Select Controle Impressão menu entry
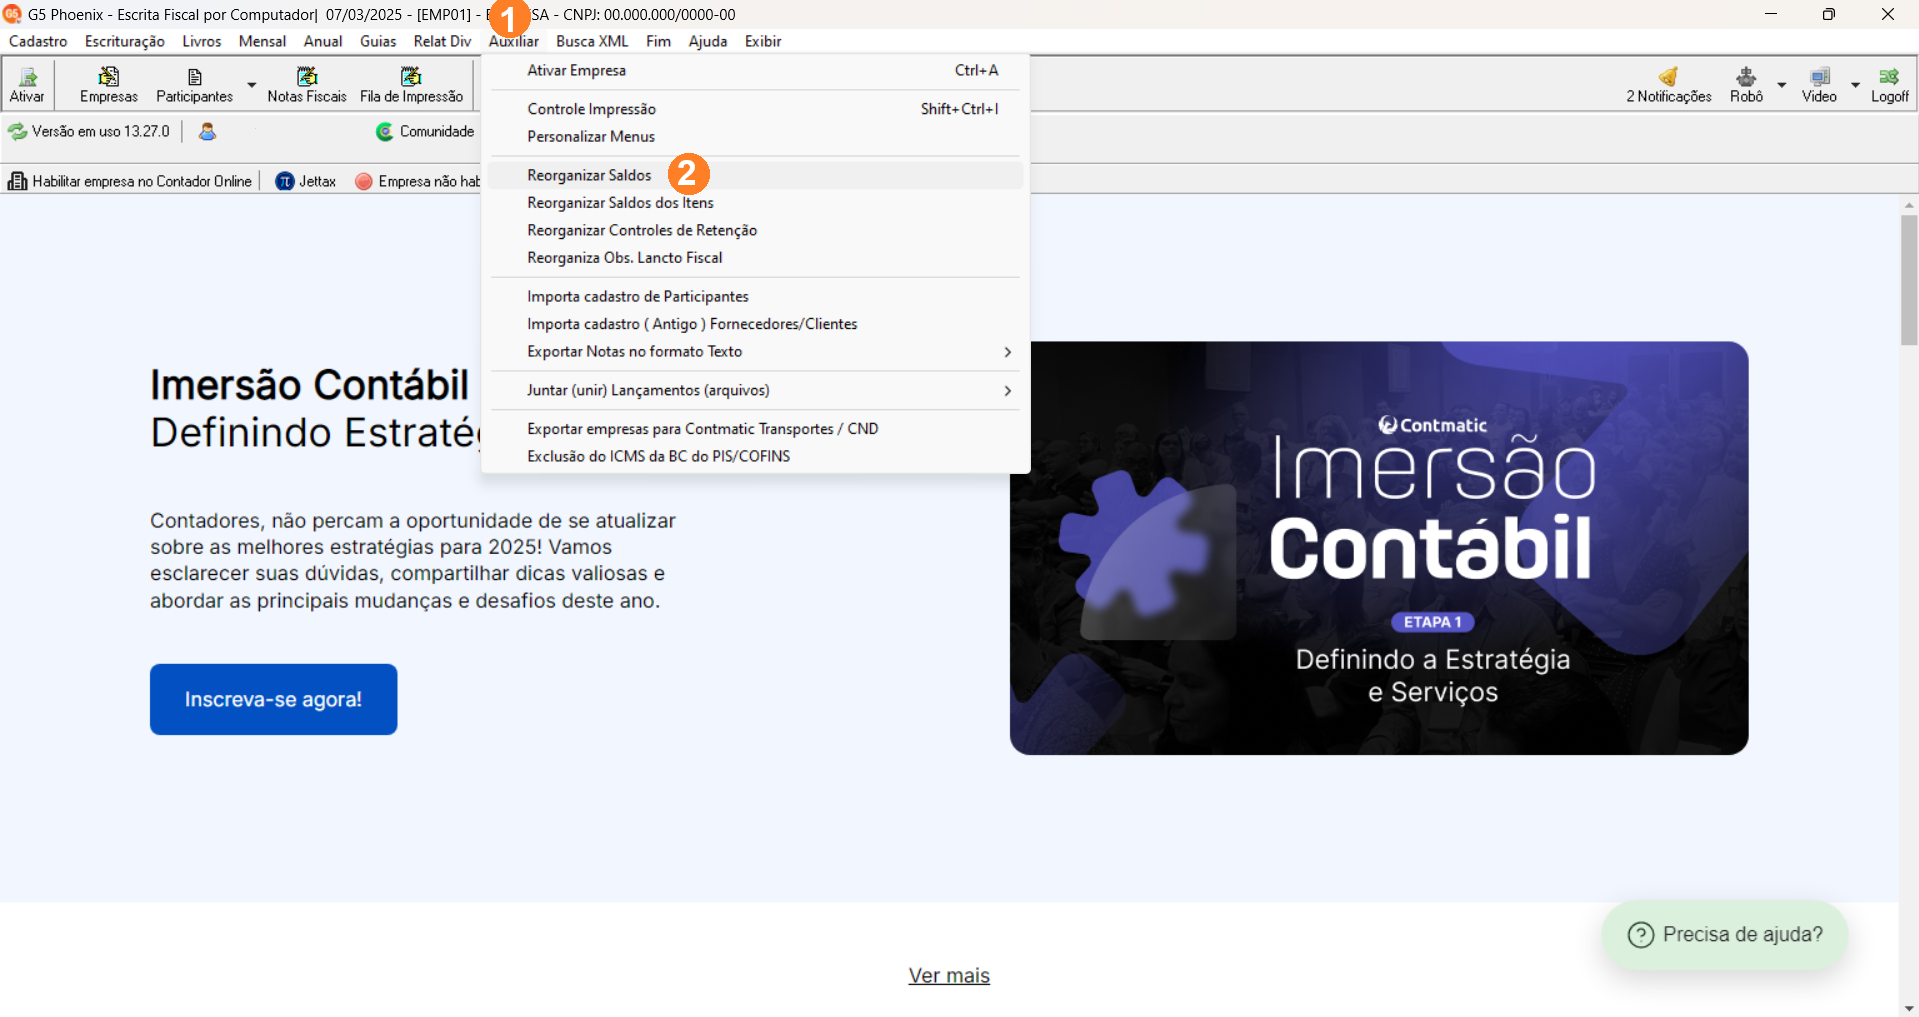The image size is (1919, 1017). click(755, 109)
